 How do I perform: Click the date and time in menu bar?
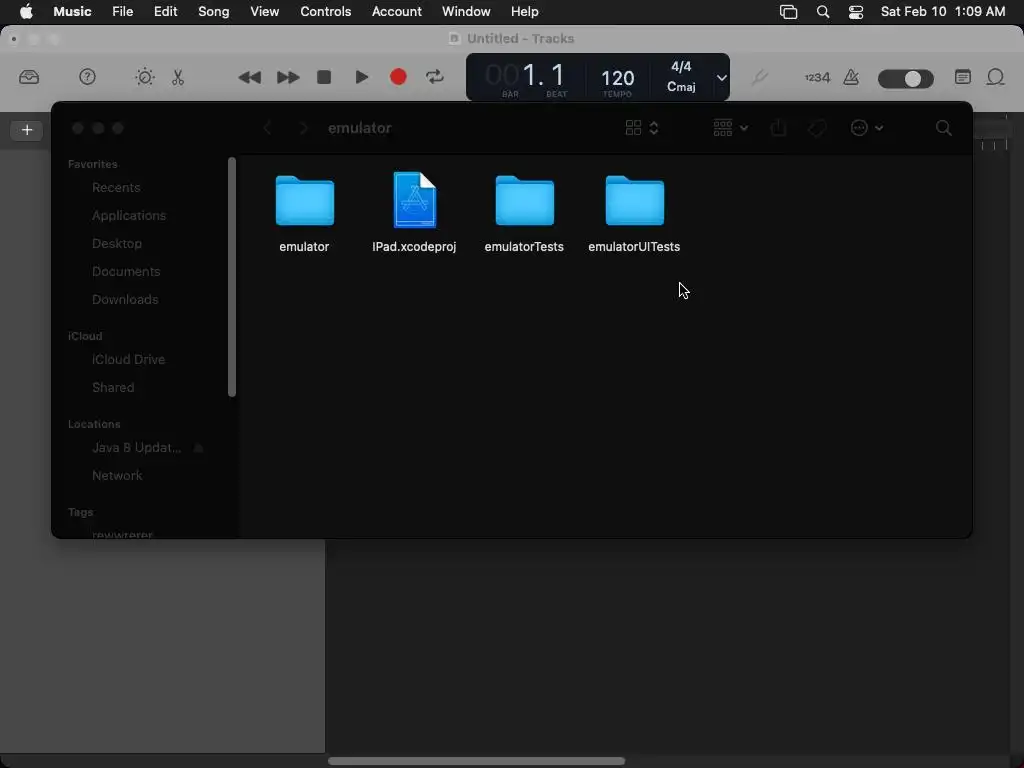[942, 12]
